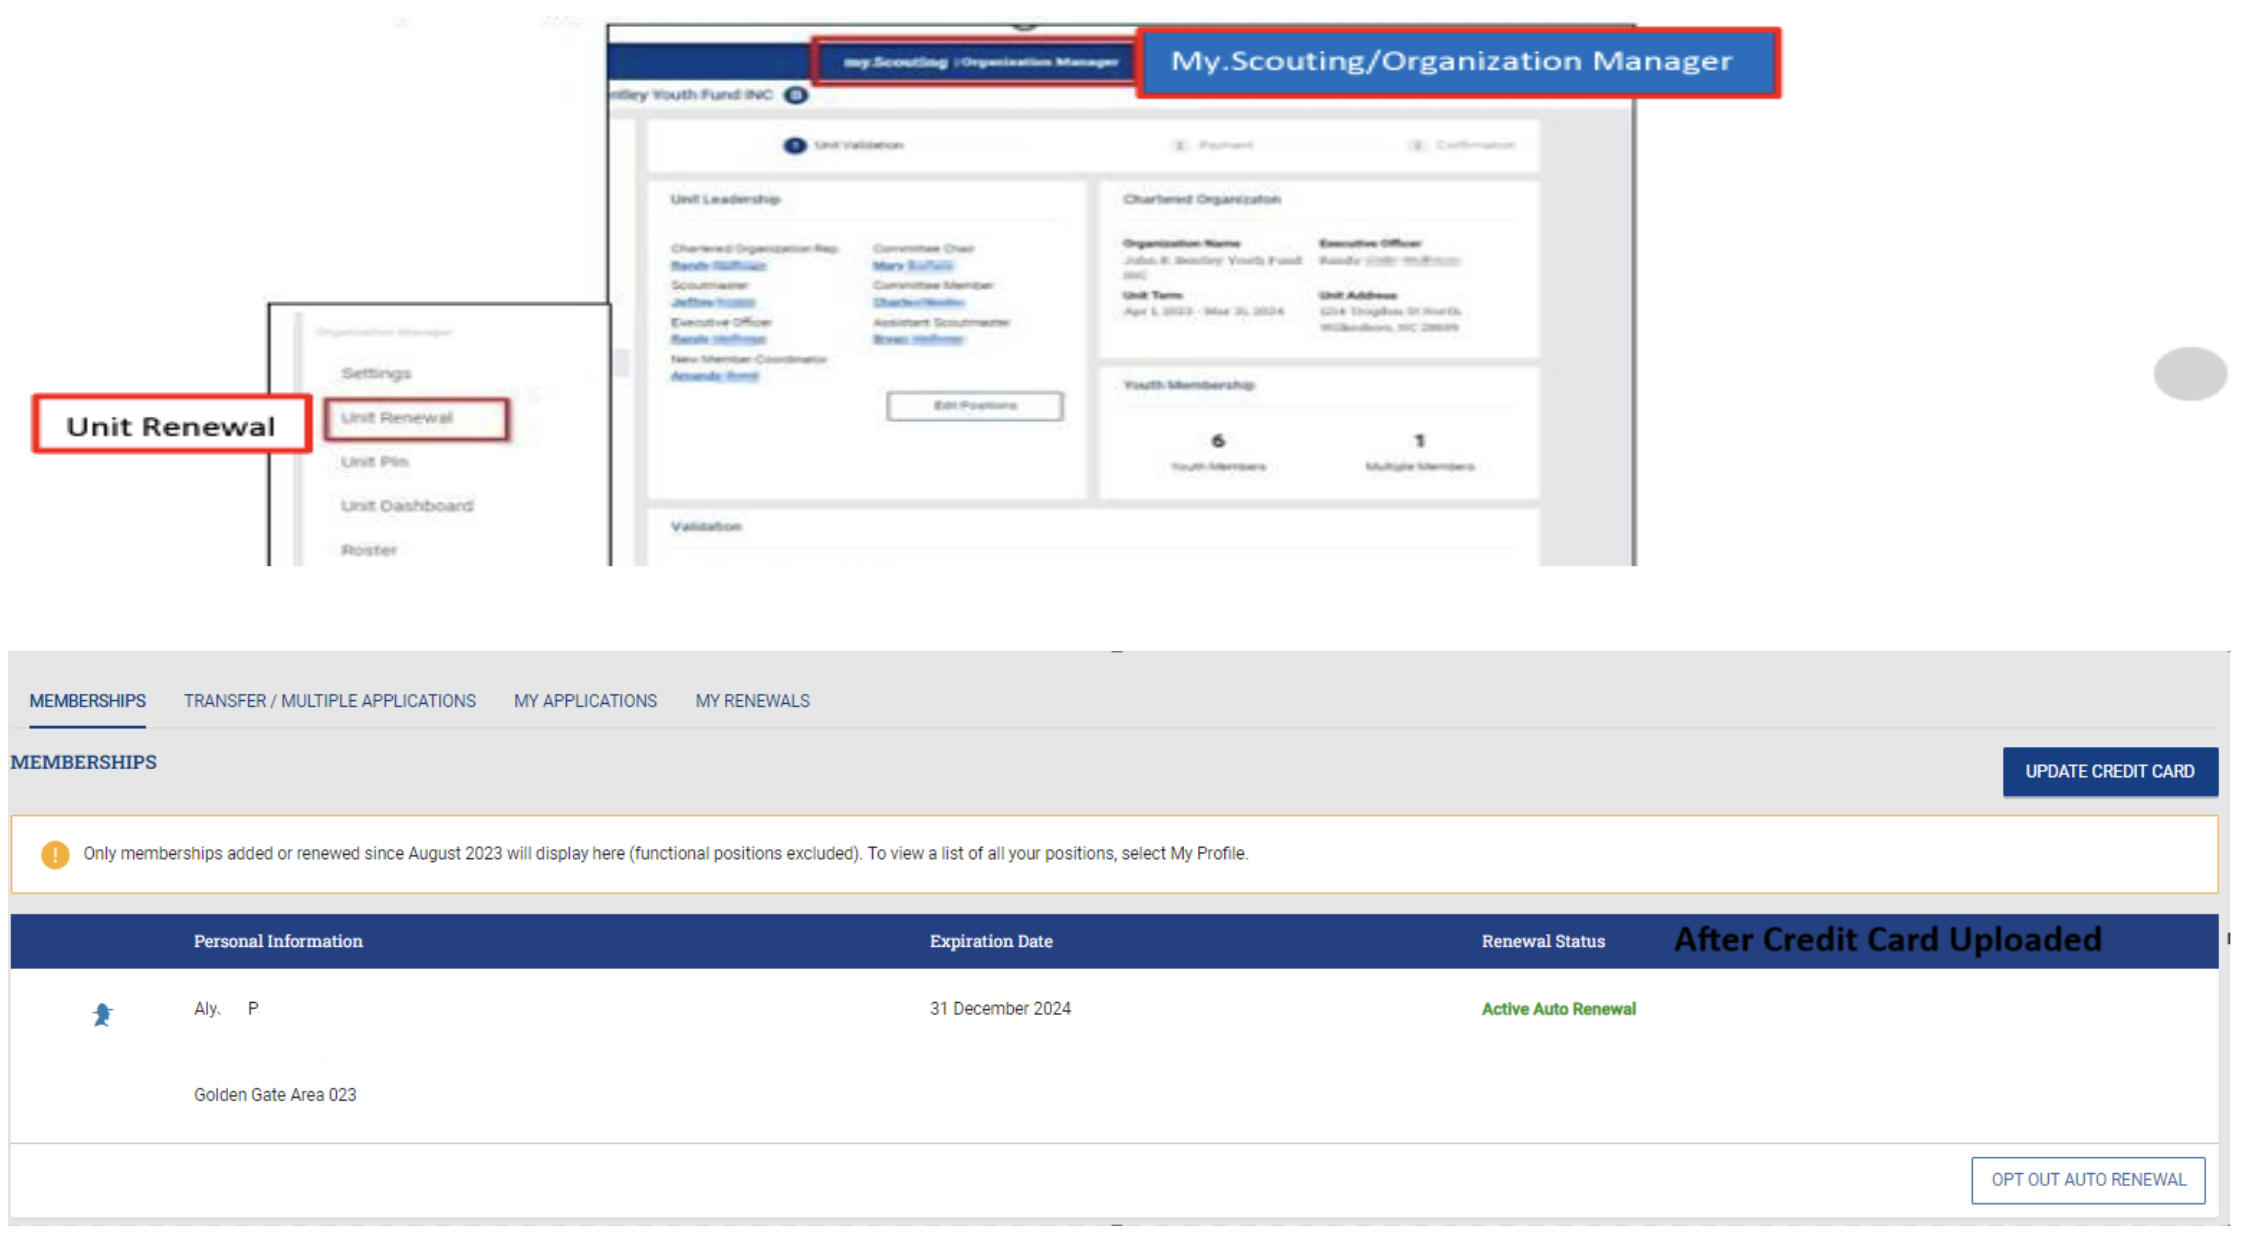The image size is (2244, 1236).
Task: Click the scout member icon for Aly
Action: coord(102,1014)
